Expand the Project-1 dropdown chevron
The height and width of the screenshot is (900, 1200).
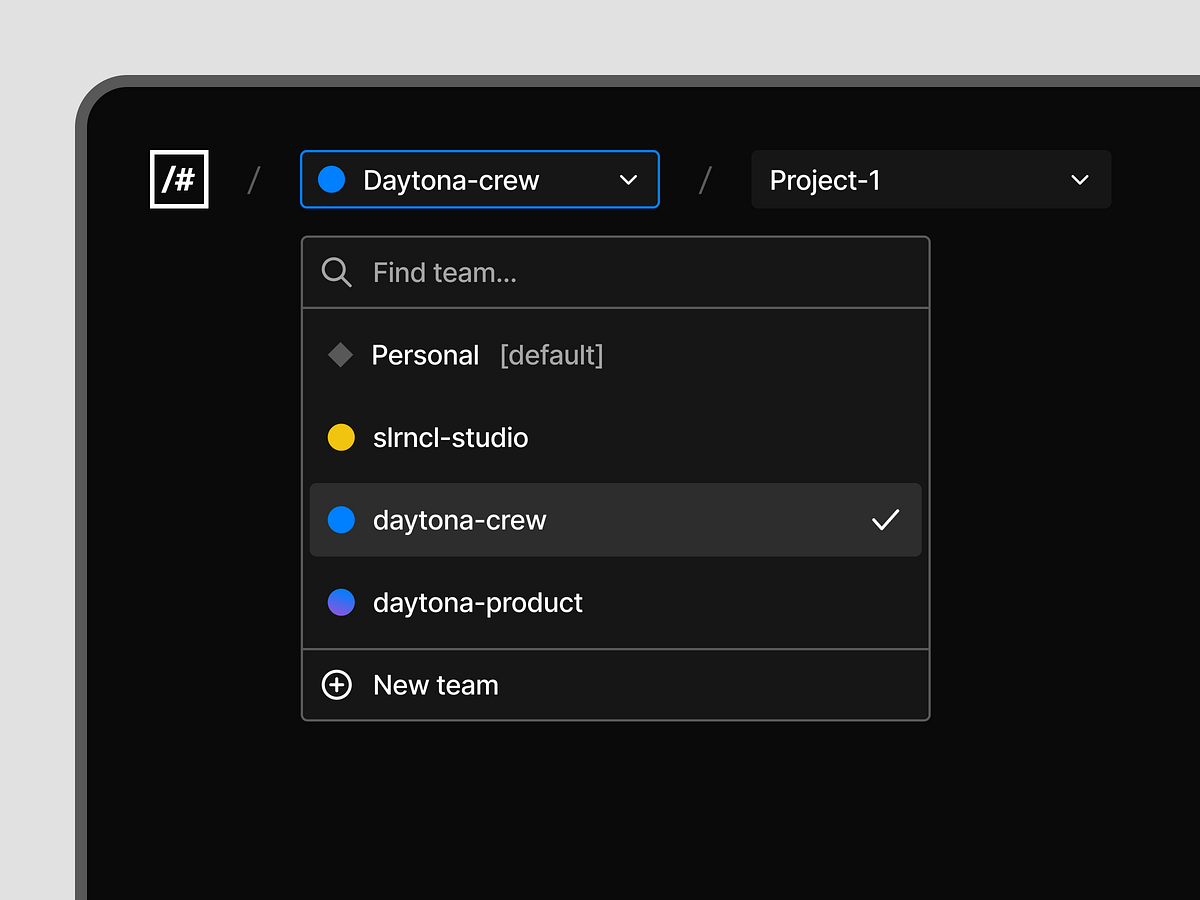[x=1080, y=180]
